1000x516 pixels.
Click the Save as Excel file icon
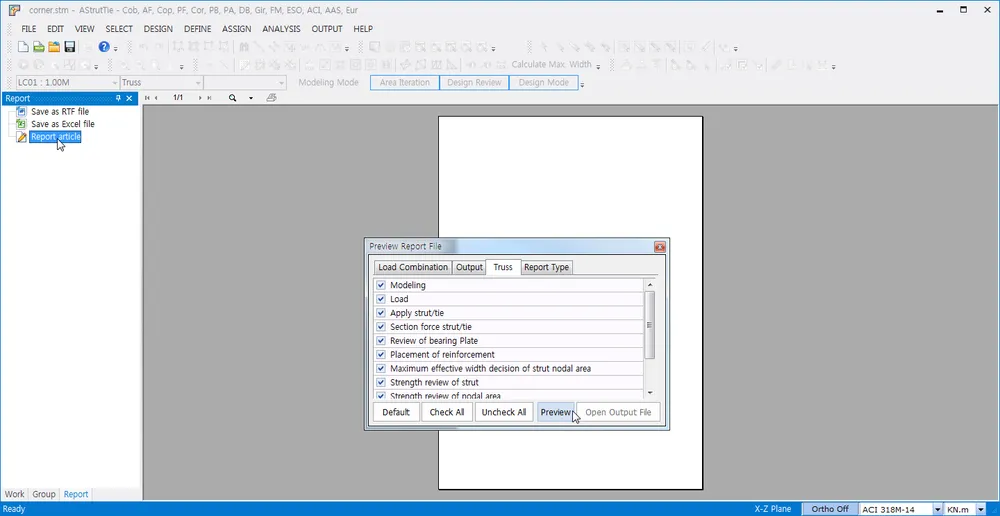[22, 124]
